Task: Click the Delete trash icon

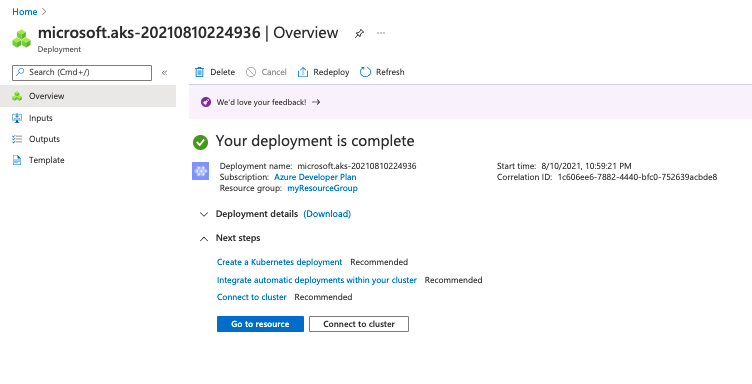Action: 199,72
